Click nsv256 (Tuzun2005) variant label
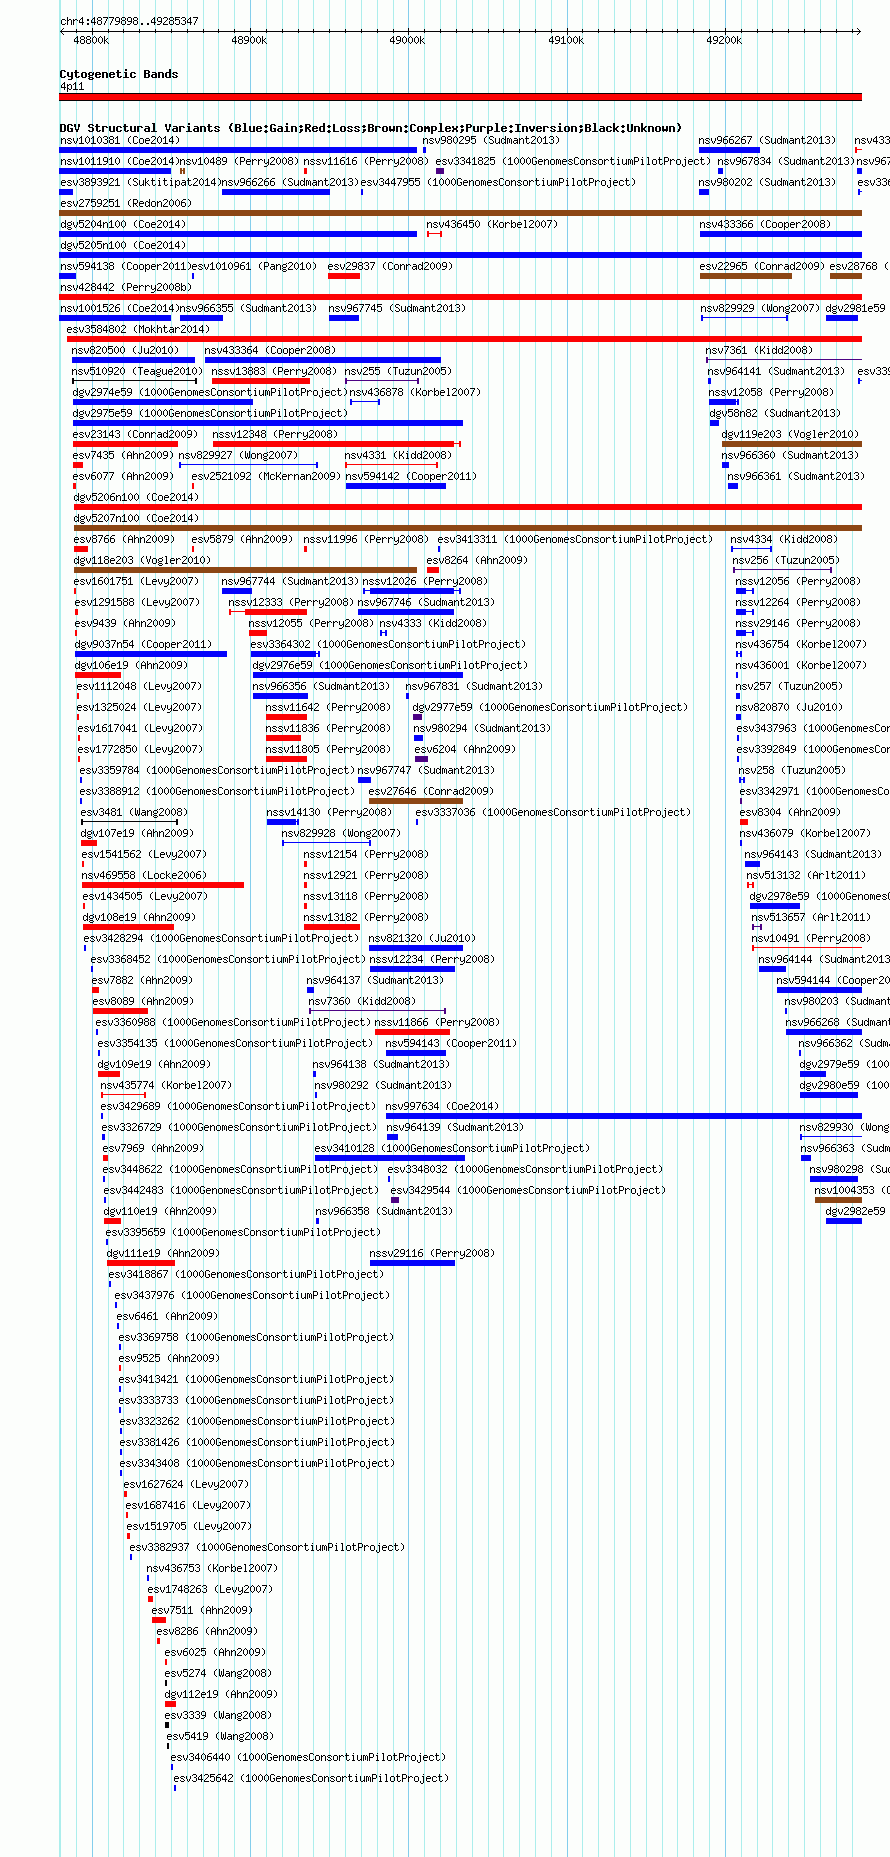This screenshot has height=1857, width=890. pos(786,560)
